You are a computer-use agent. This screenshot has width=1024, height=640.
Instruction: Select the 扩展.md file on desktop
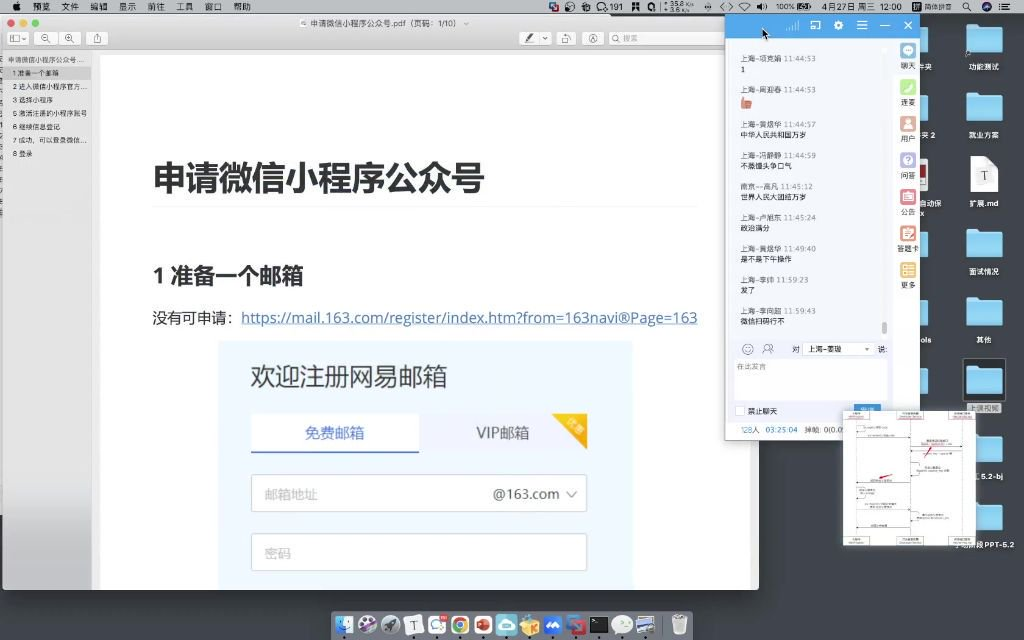point(984,182)
